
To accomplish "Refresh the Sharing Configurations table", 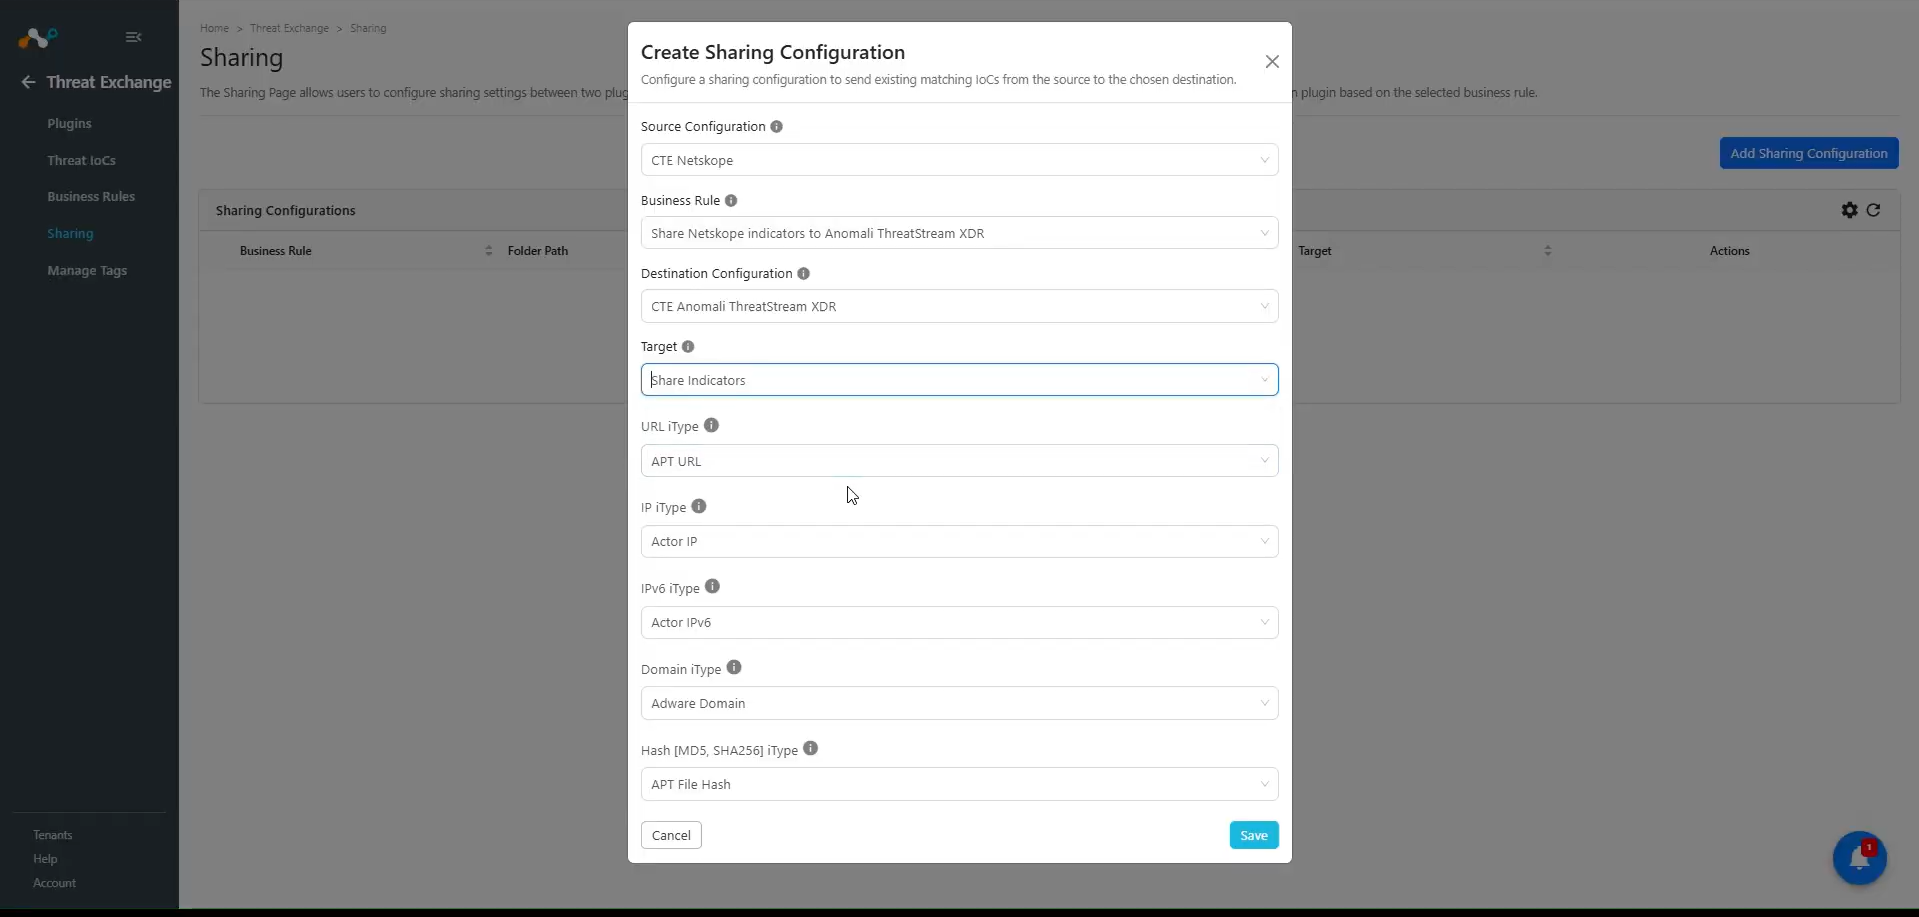I will (1873, 210).
